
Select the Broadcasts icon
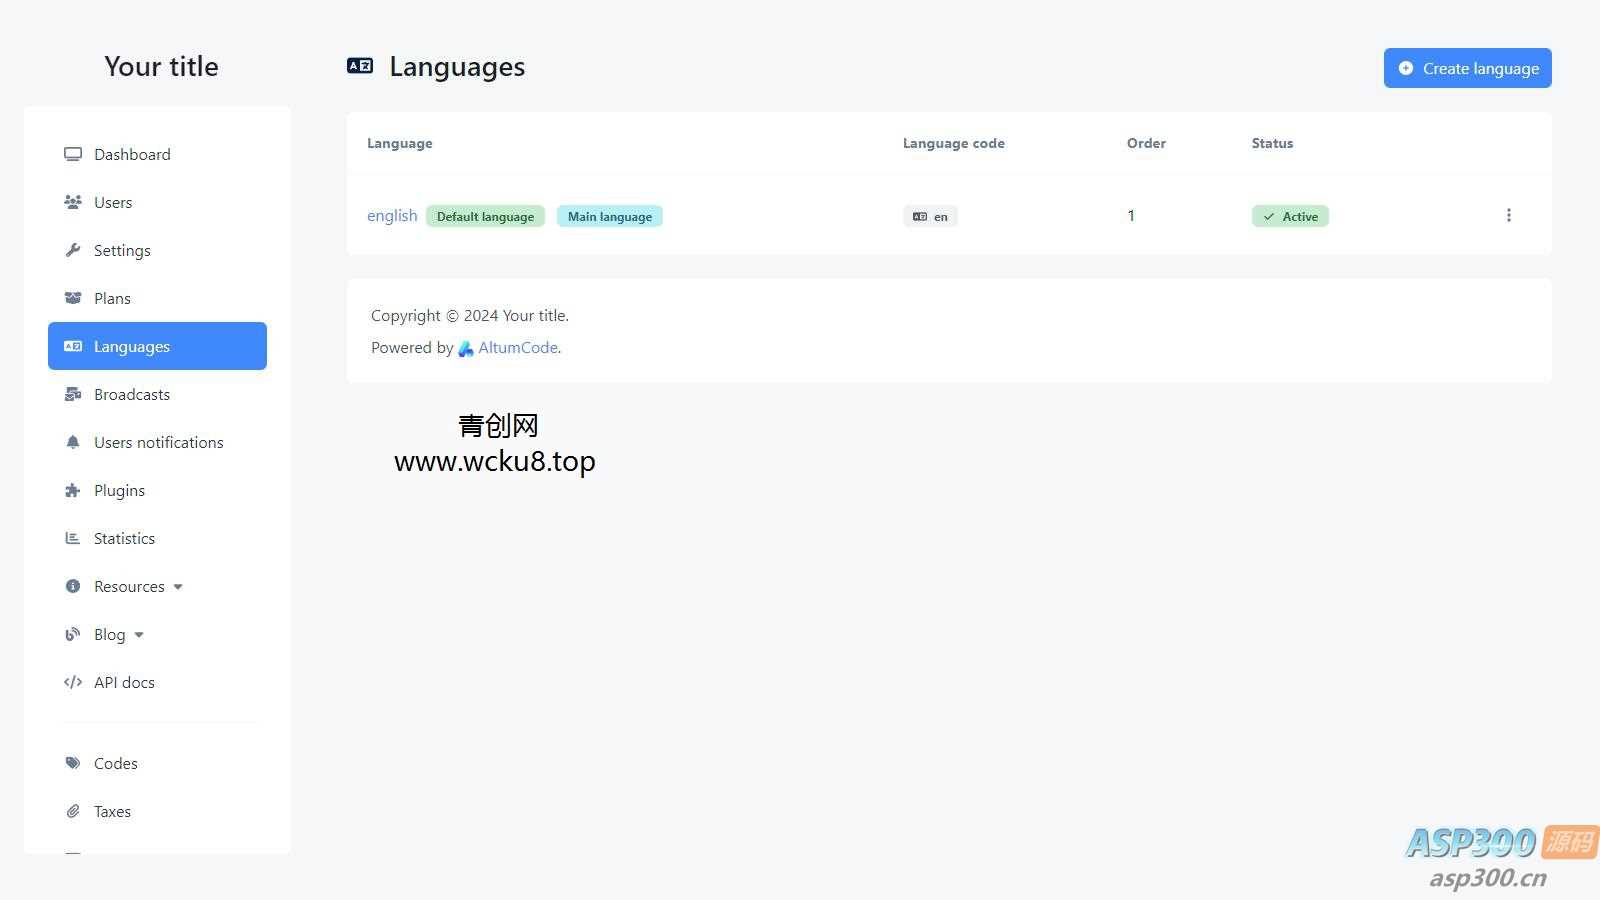coord(73,394)
